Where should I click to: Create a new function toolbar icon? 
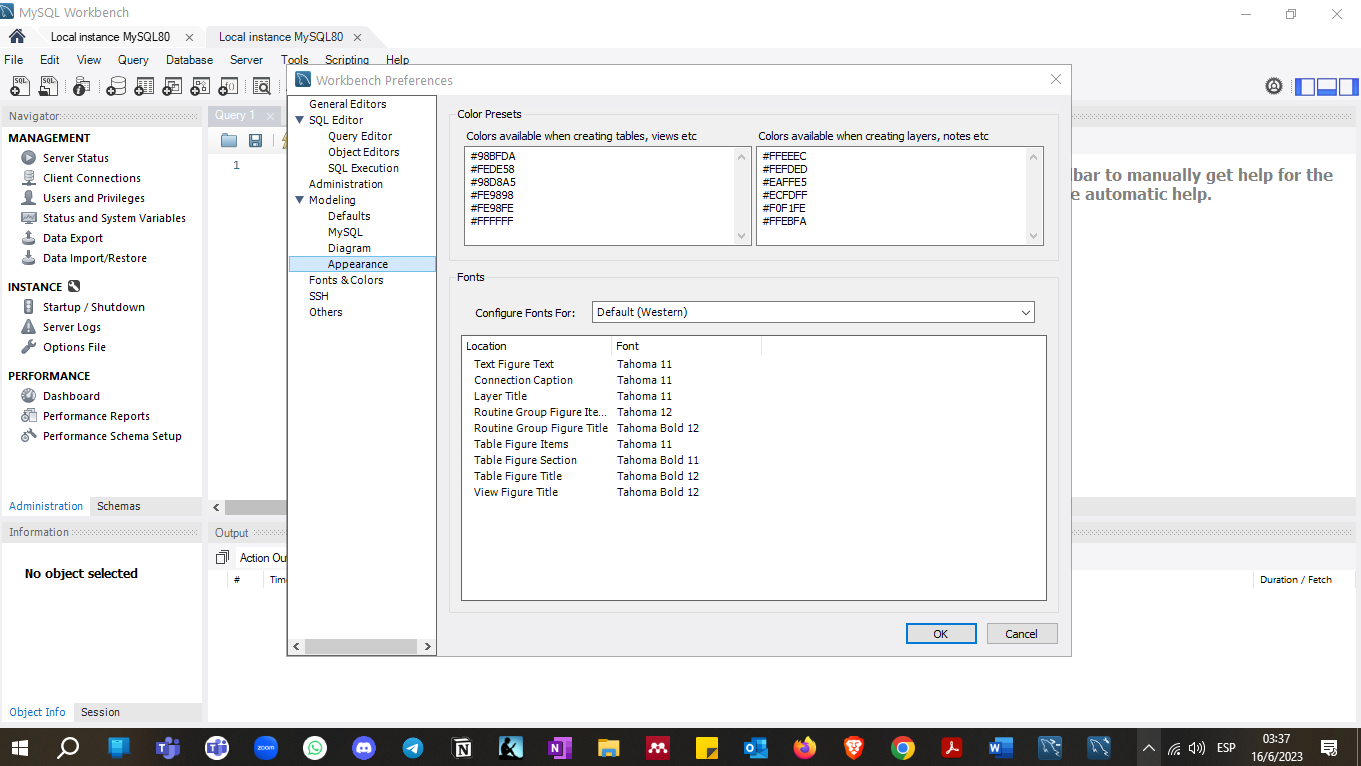pyautogui.click(x=228, y=86)
